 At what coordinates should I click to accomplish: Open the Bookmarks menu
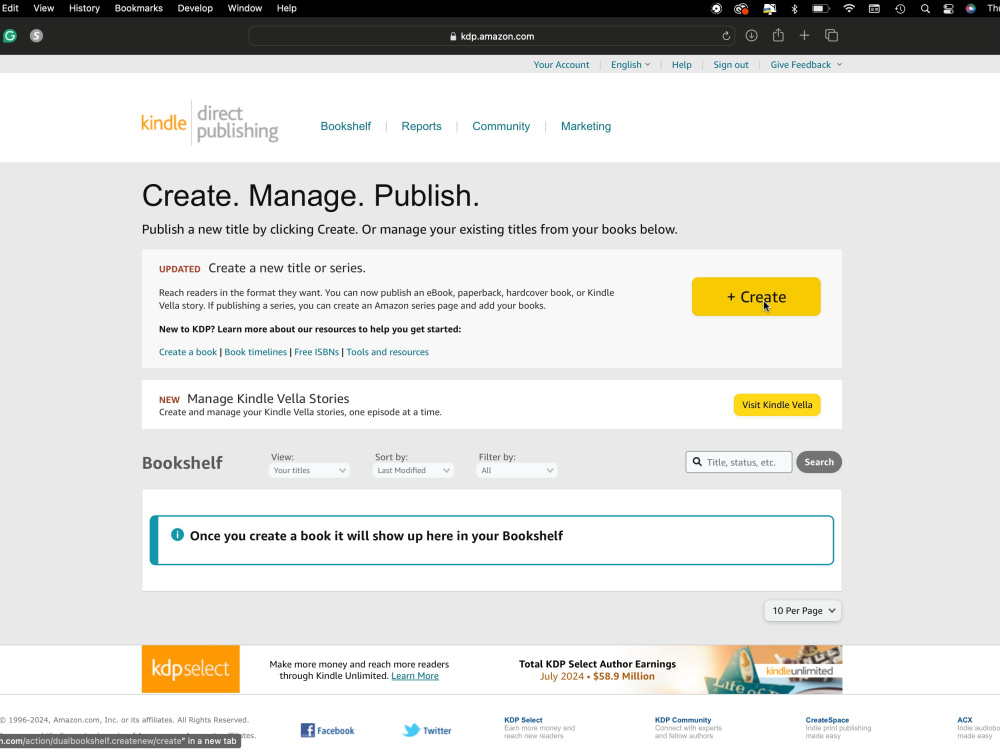pos(138,8)
